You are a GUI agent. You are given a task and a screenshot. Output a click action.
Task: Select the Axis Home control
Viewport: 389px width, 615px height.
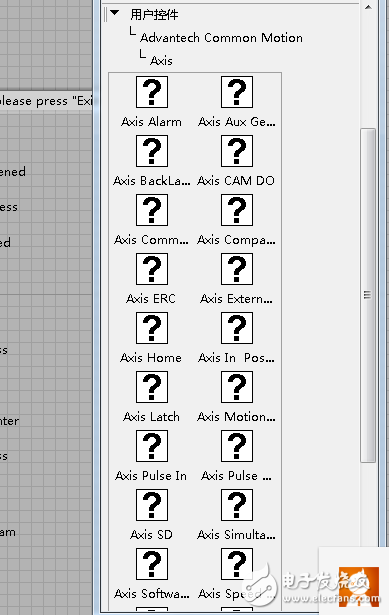[152, 328]
